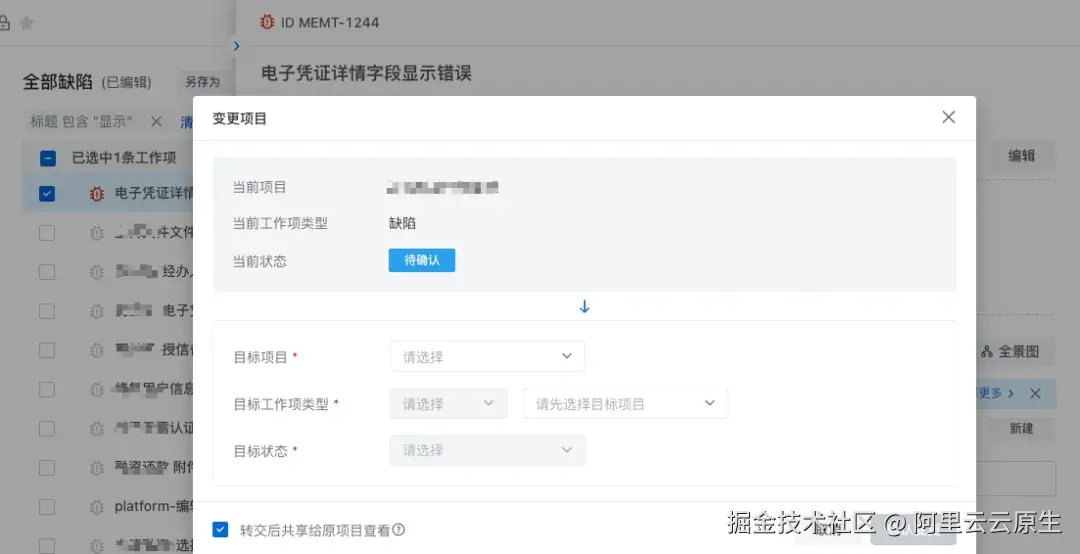Open the 目标工作项类型 请选择 dropdown
This screenshot has width=1080, height=554.
[448, 404]
